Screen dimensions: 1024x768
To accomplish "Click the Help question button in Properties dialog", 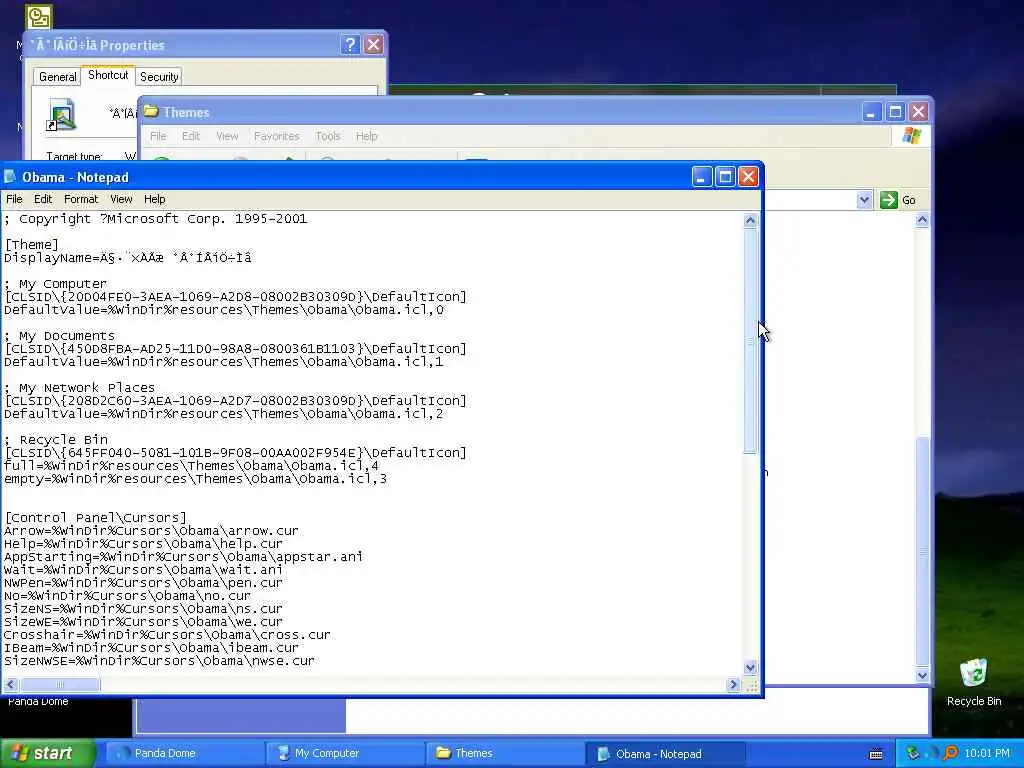I will (350, 44).
